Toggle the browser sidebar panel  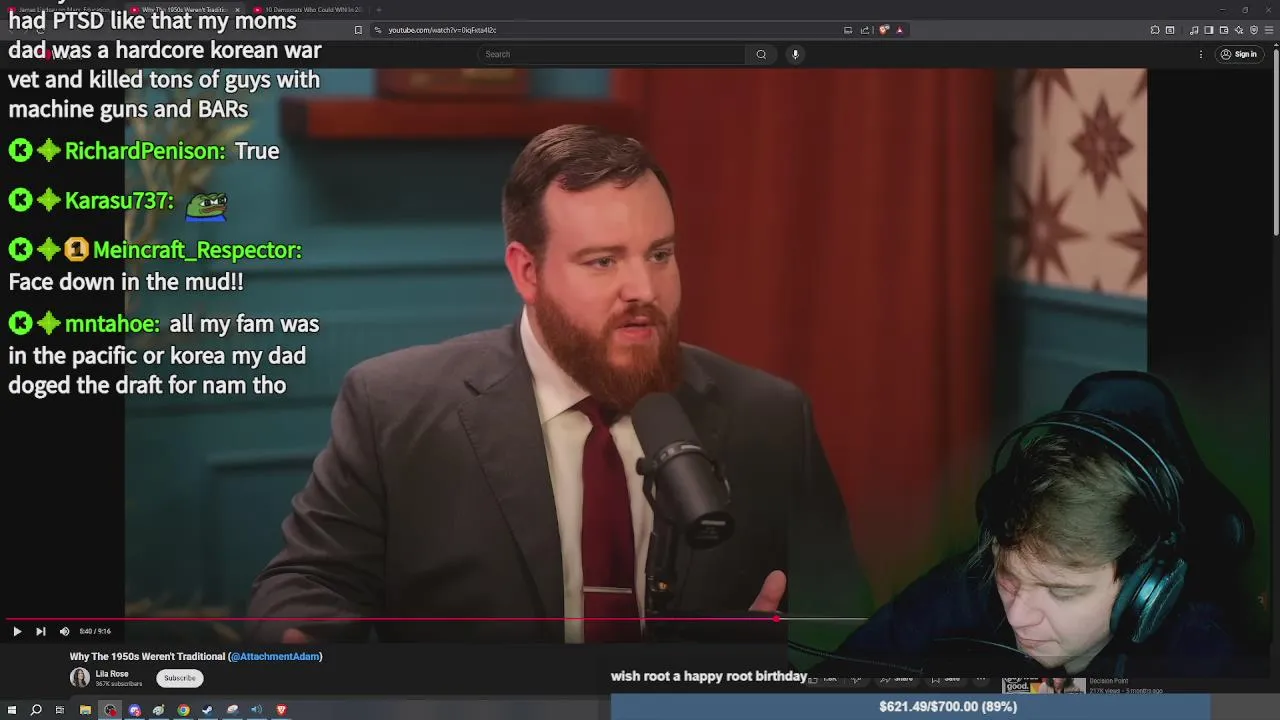pyautogui.click(x=1209, y=30)
